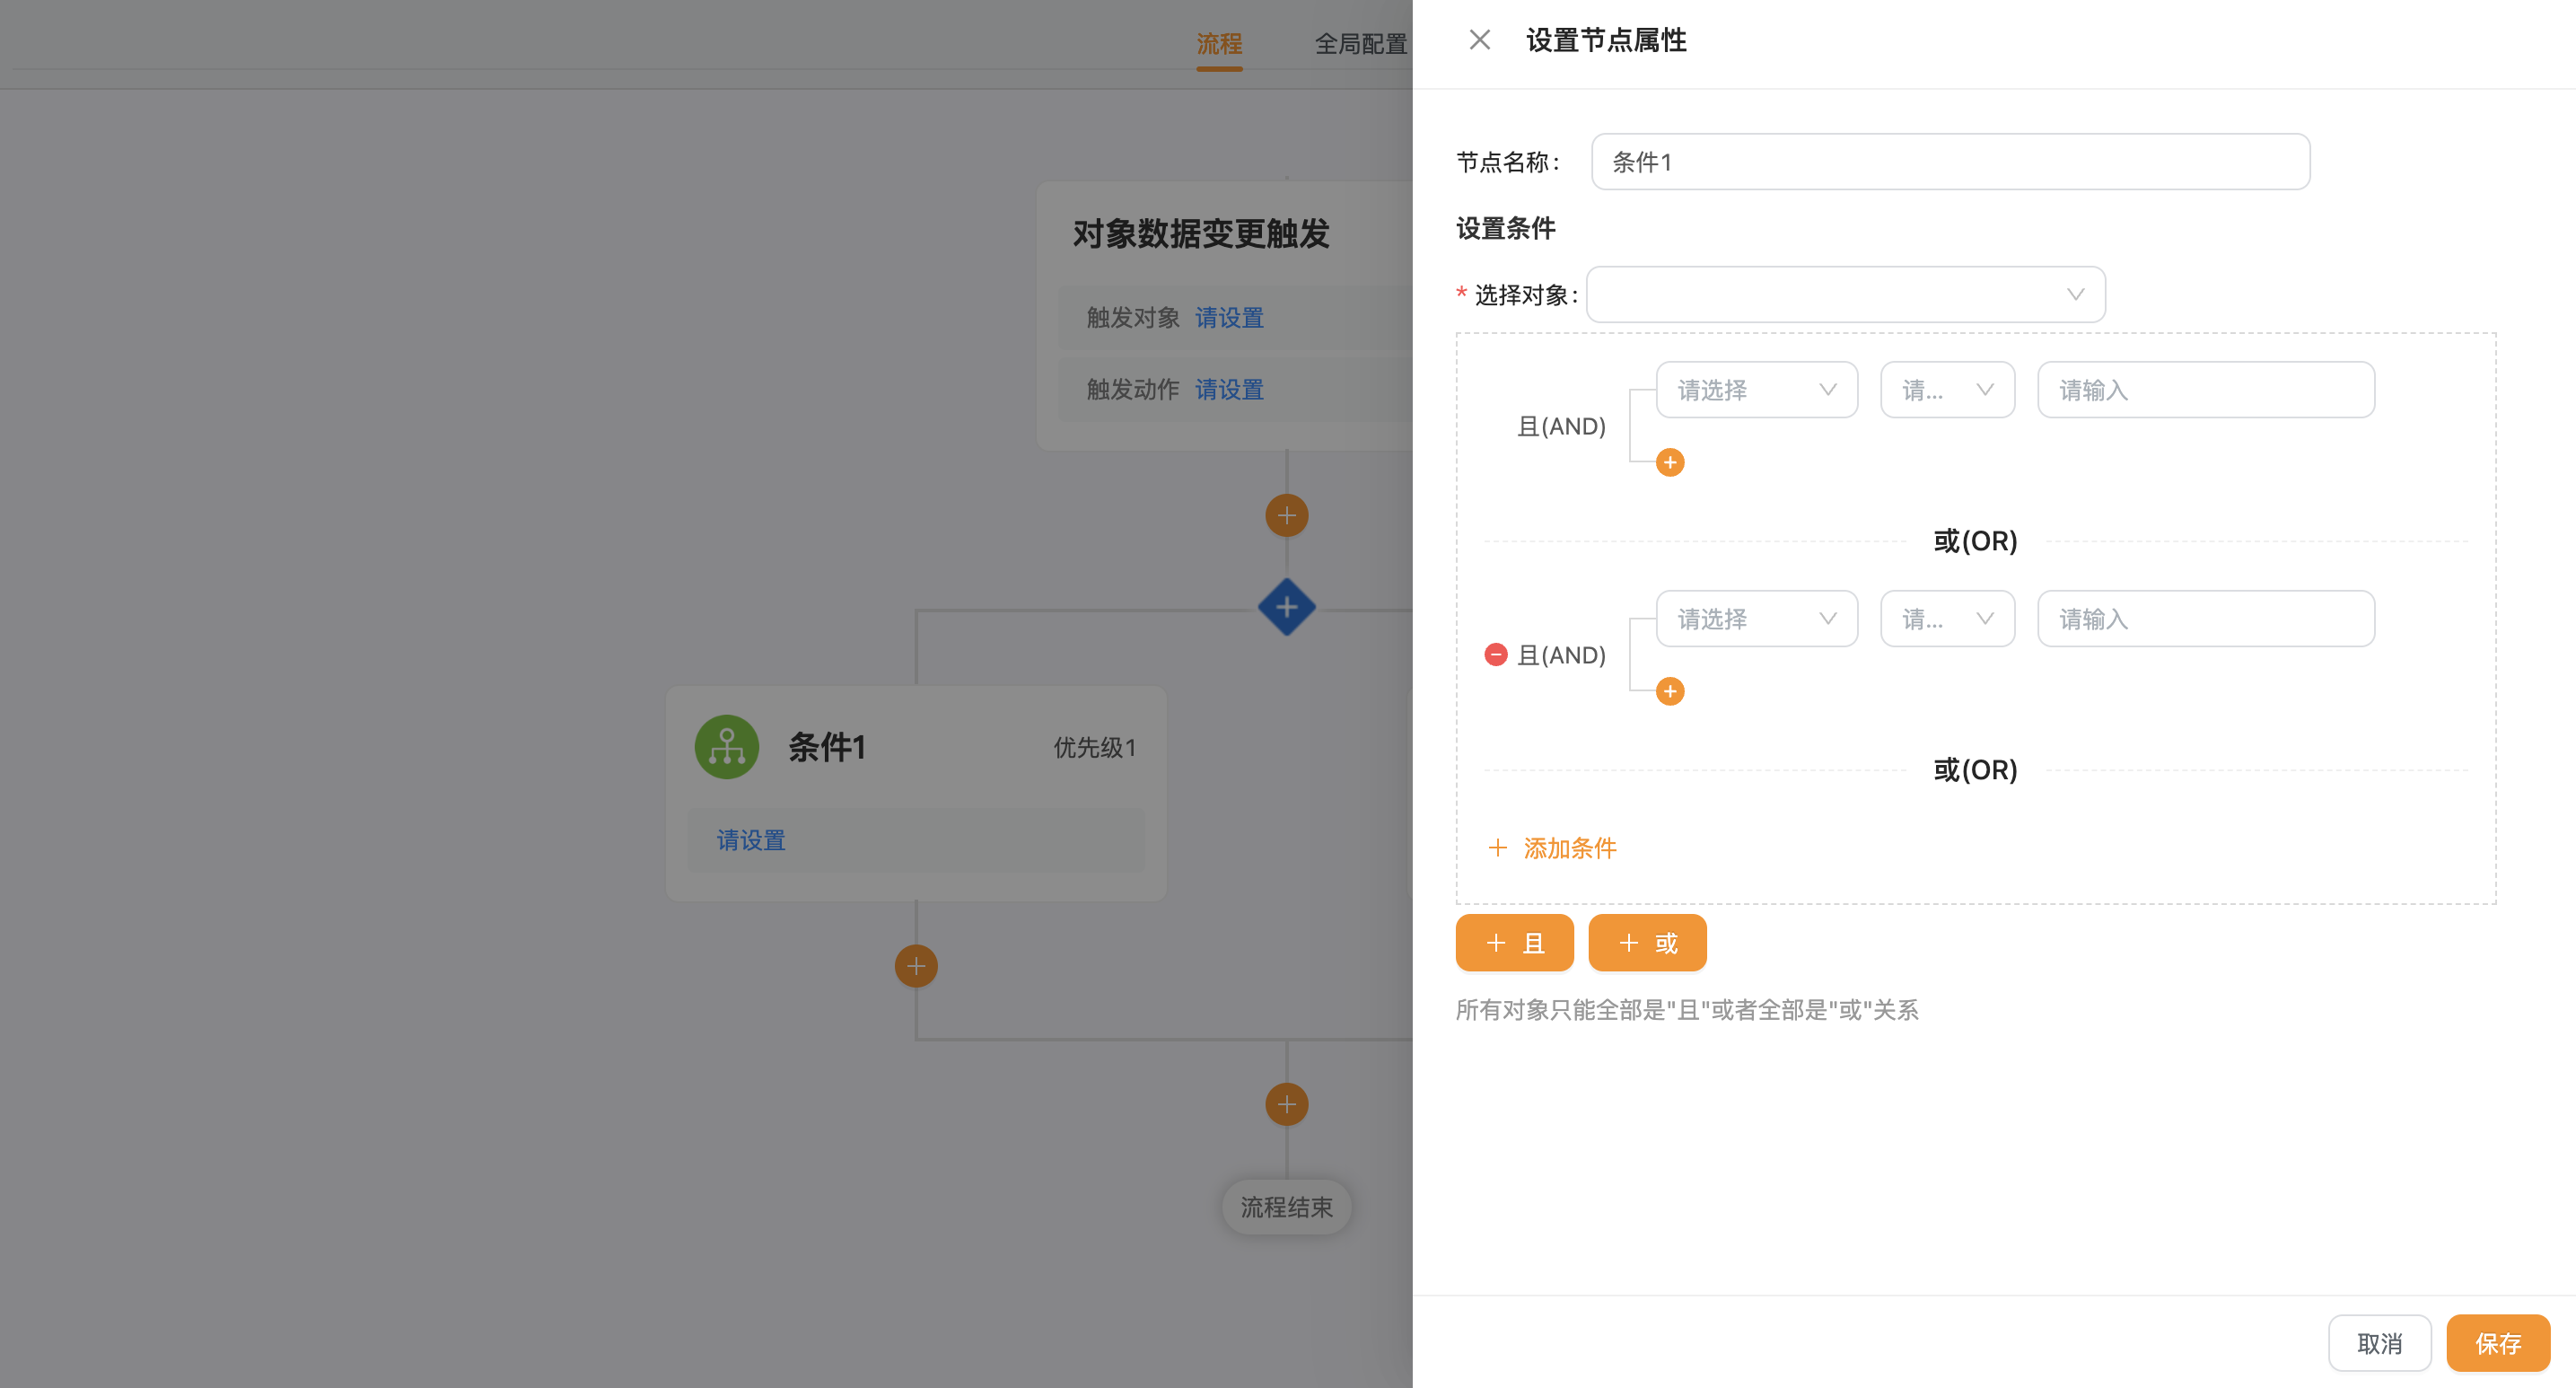2576x1388 pixels.
Task: Click the 对象数据变更触发 card title
Action: click(1201, 234)
